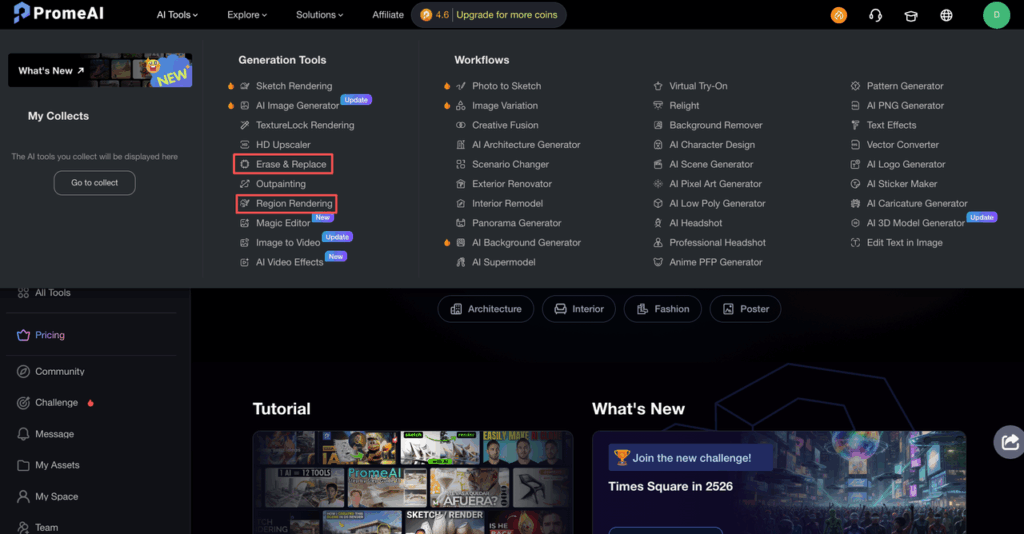Click the floating share arrow button
This screenshot has width=1024, height=534.
[1009, 442]
